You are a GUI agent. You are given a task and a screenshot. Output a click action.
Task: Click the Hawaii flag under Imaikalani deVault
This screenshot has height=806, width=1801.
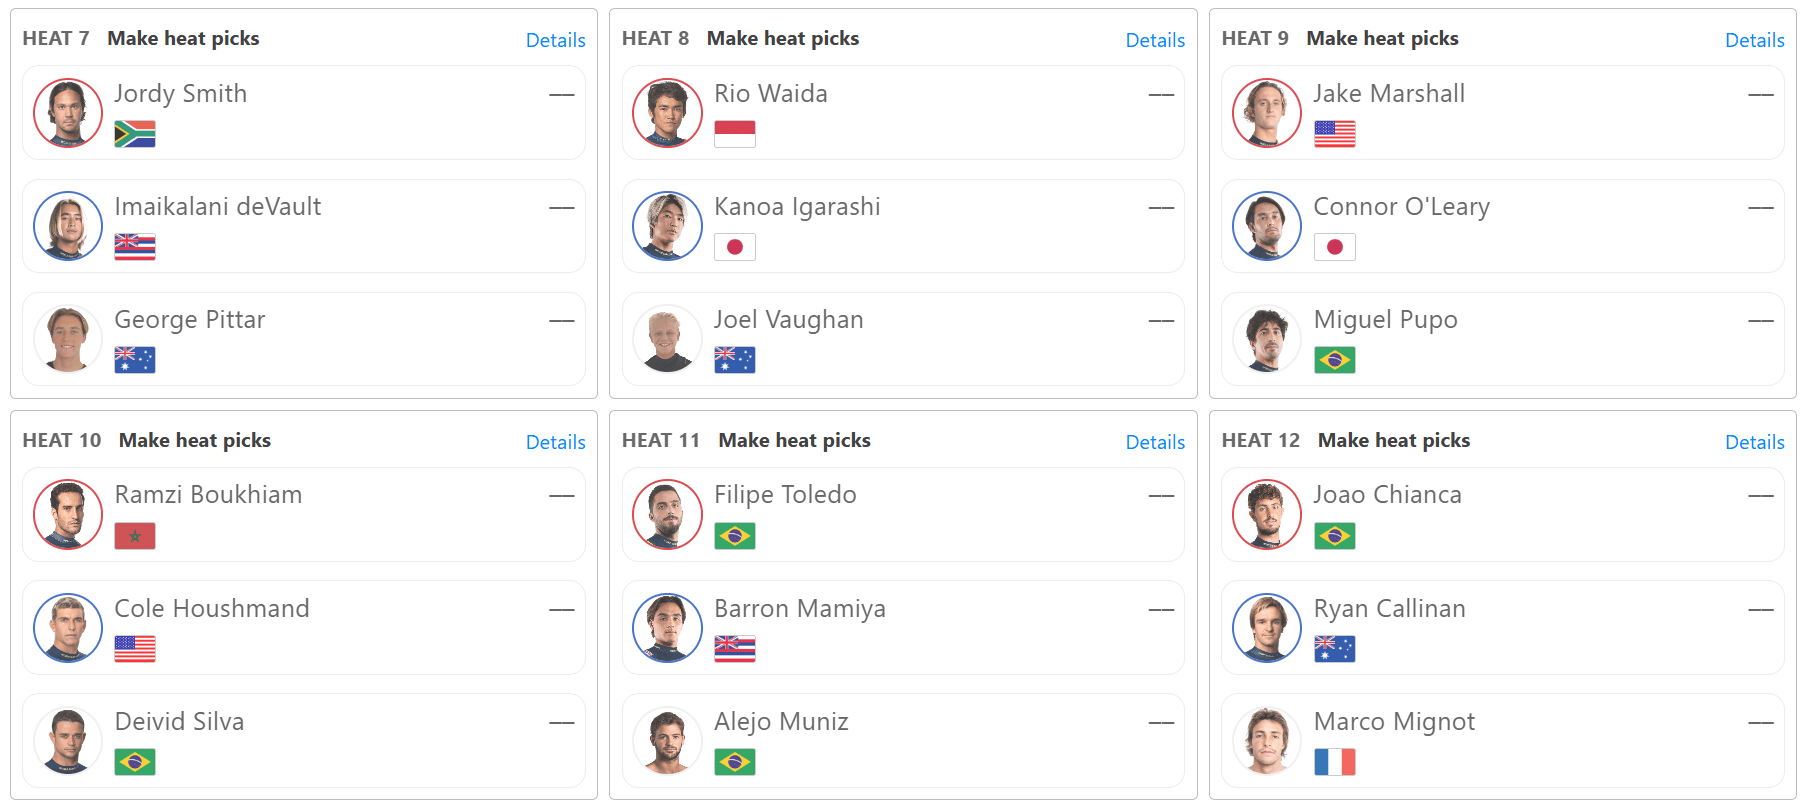(x=135, y=247)
